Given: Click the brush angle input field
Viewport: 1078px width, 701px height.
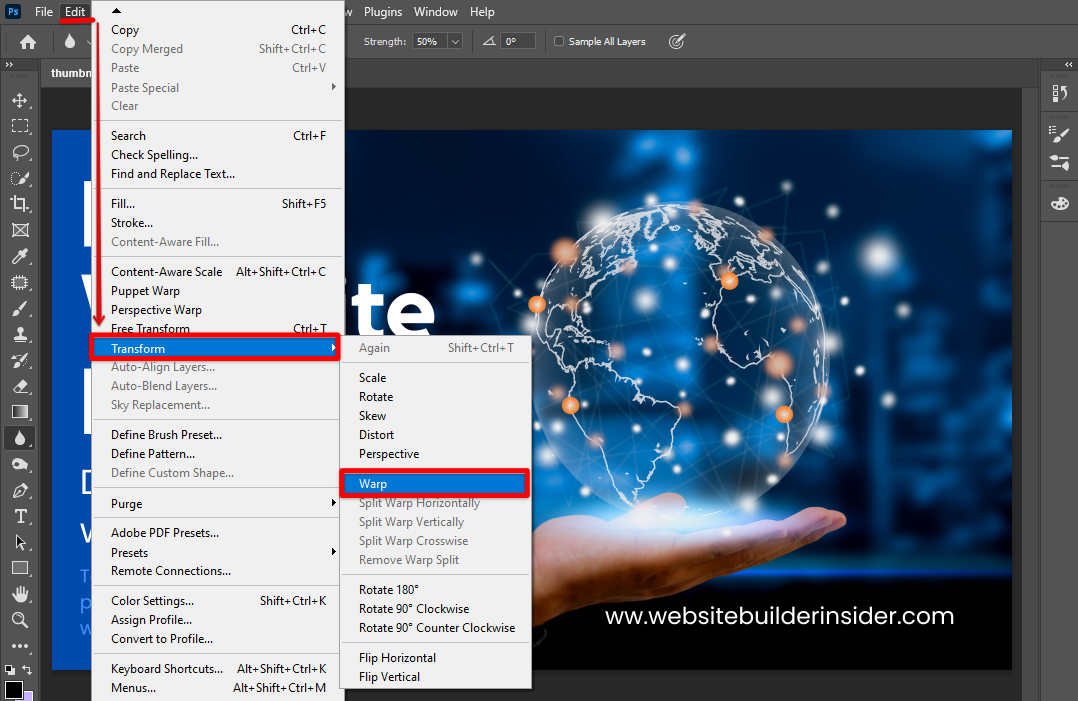Looking at the screenshot, I should pos(518,42).
